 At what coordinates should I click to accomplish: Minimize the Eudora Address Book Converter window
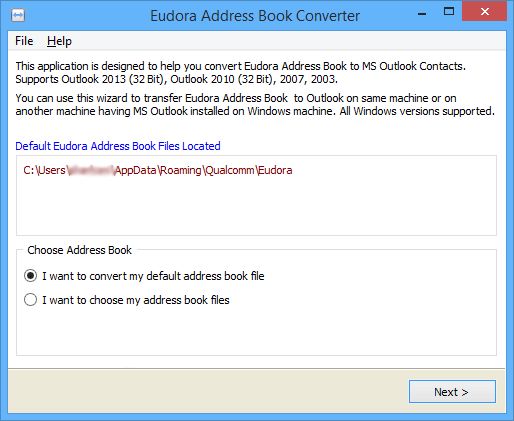(x=422, y=13)
